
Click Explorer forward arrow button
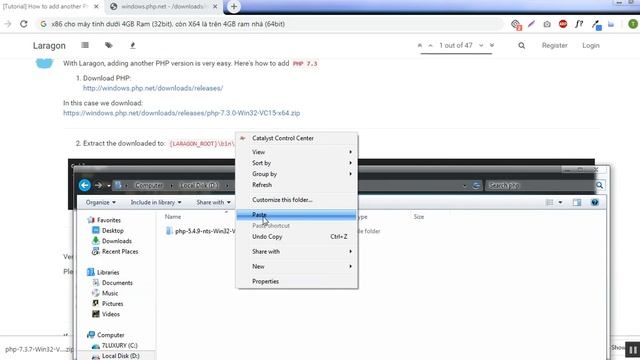tap(98, 185)
